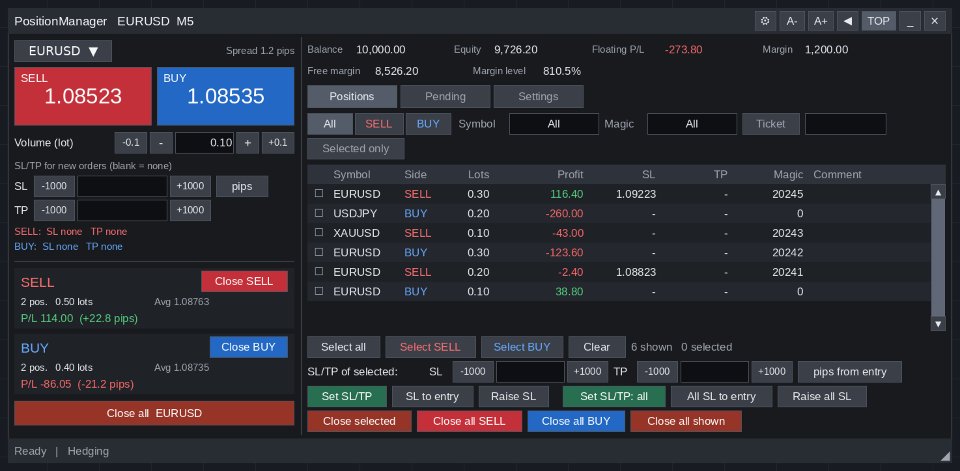Decrease volume by 0.1 lot
The image size is (960, 471).
(130, 143)
